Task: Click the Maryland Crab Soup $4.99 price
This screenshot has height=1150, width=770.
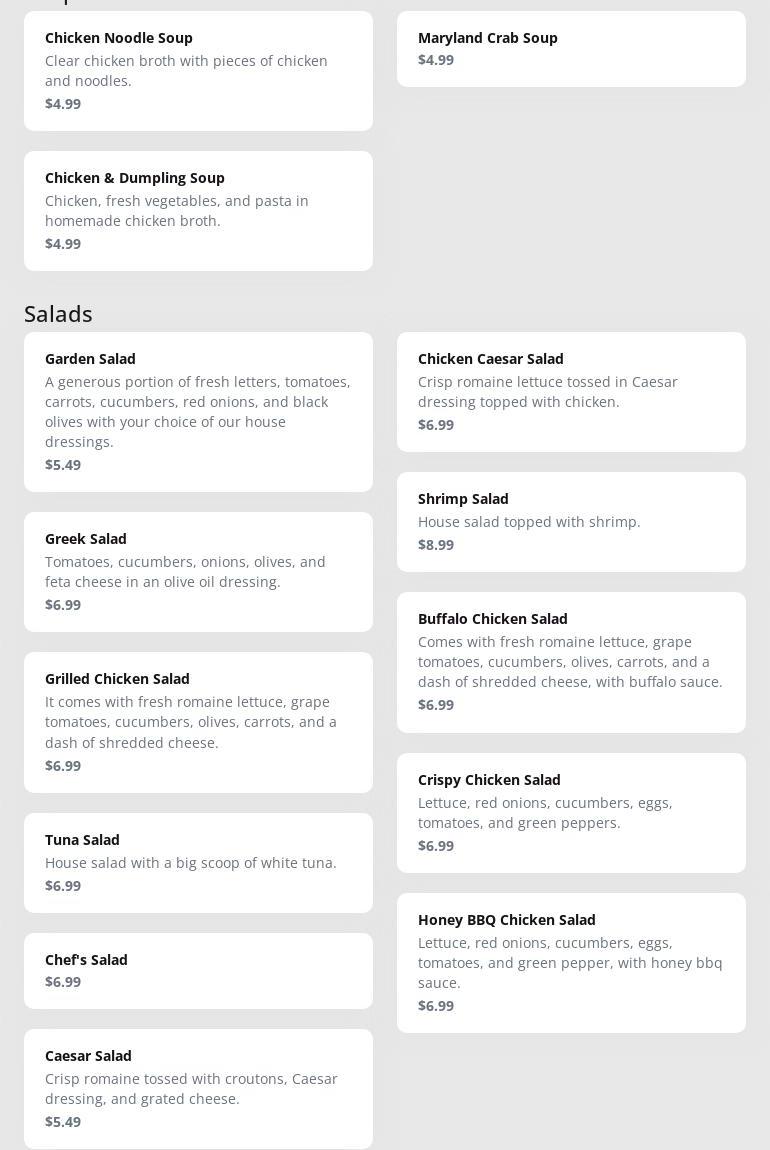Action: tap(436, 60)
